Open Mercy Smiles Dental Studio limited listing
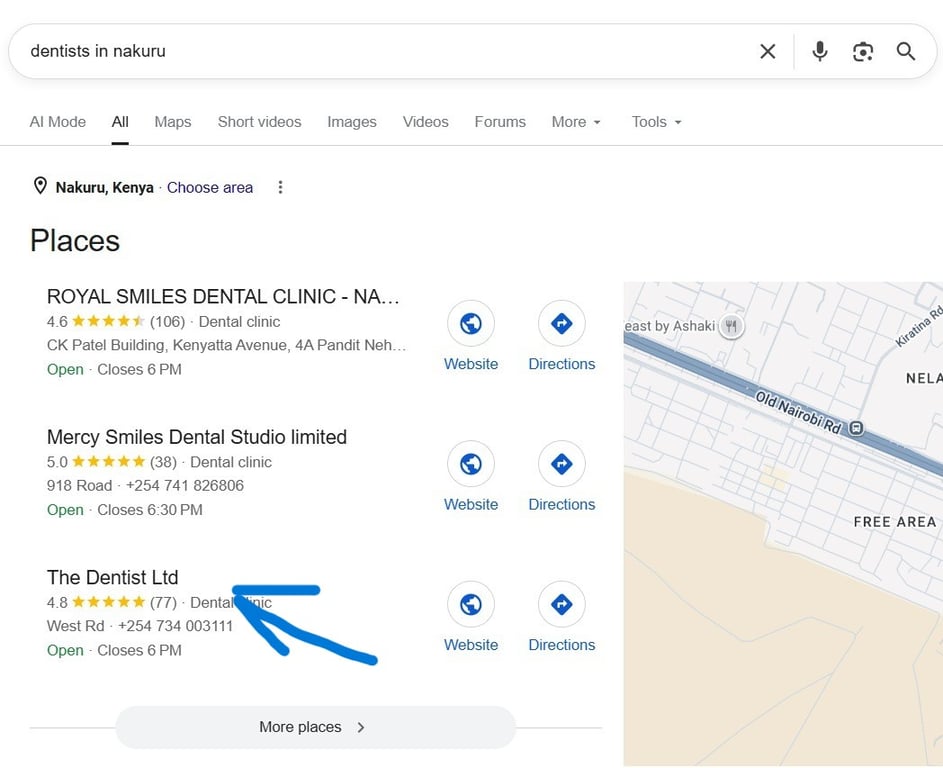 click(x=197, y=437)
